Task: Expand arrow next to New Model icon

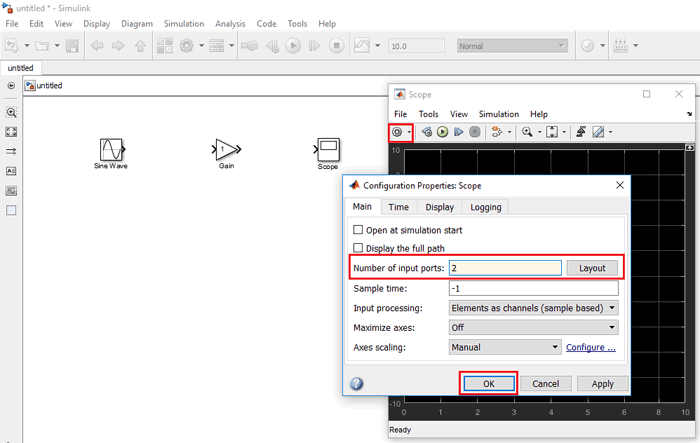Action: coord(27,46)
